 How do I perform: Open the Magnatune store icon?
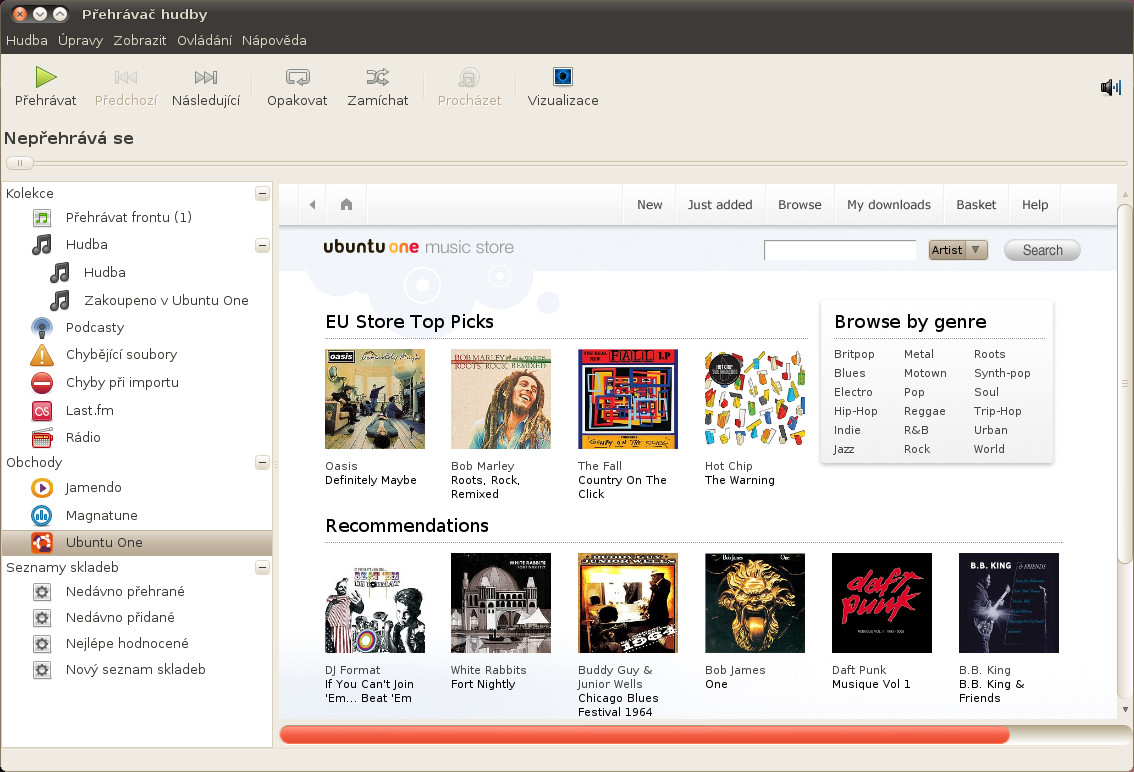pyautogui.click(x=42, y=516)
